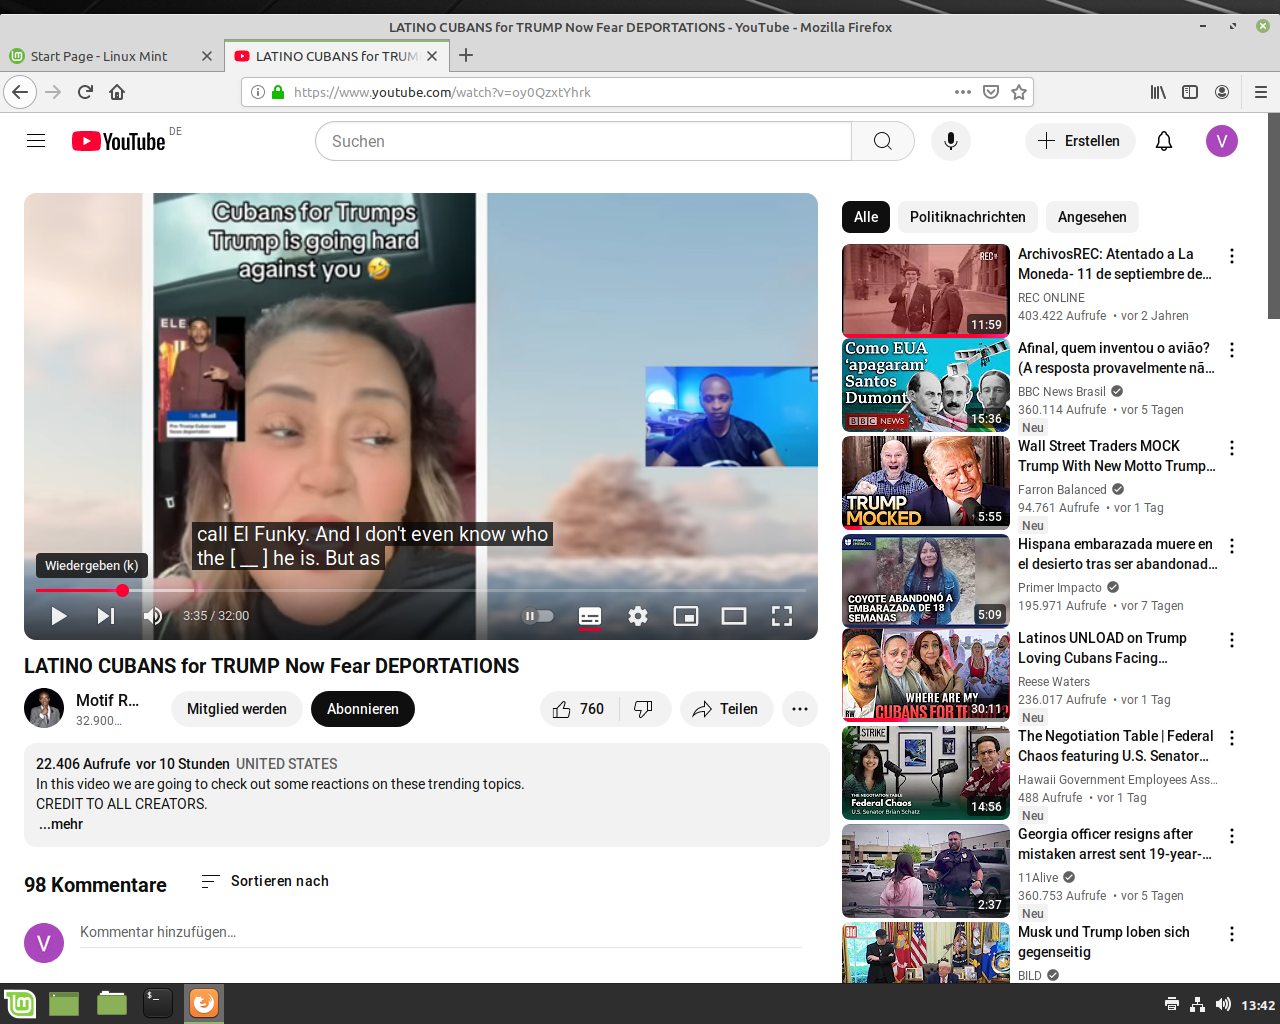Toggle the Firefox sidebar
Image resolution: width=1280 pixels, height=1024 pixels.
point(1190,92)
